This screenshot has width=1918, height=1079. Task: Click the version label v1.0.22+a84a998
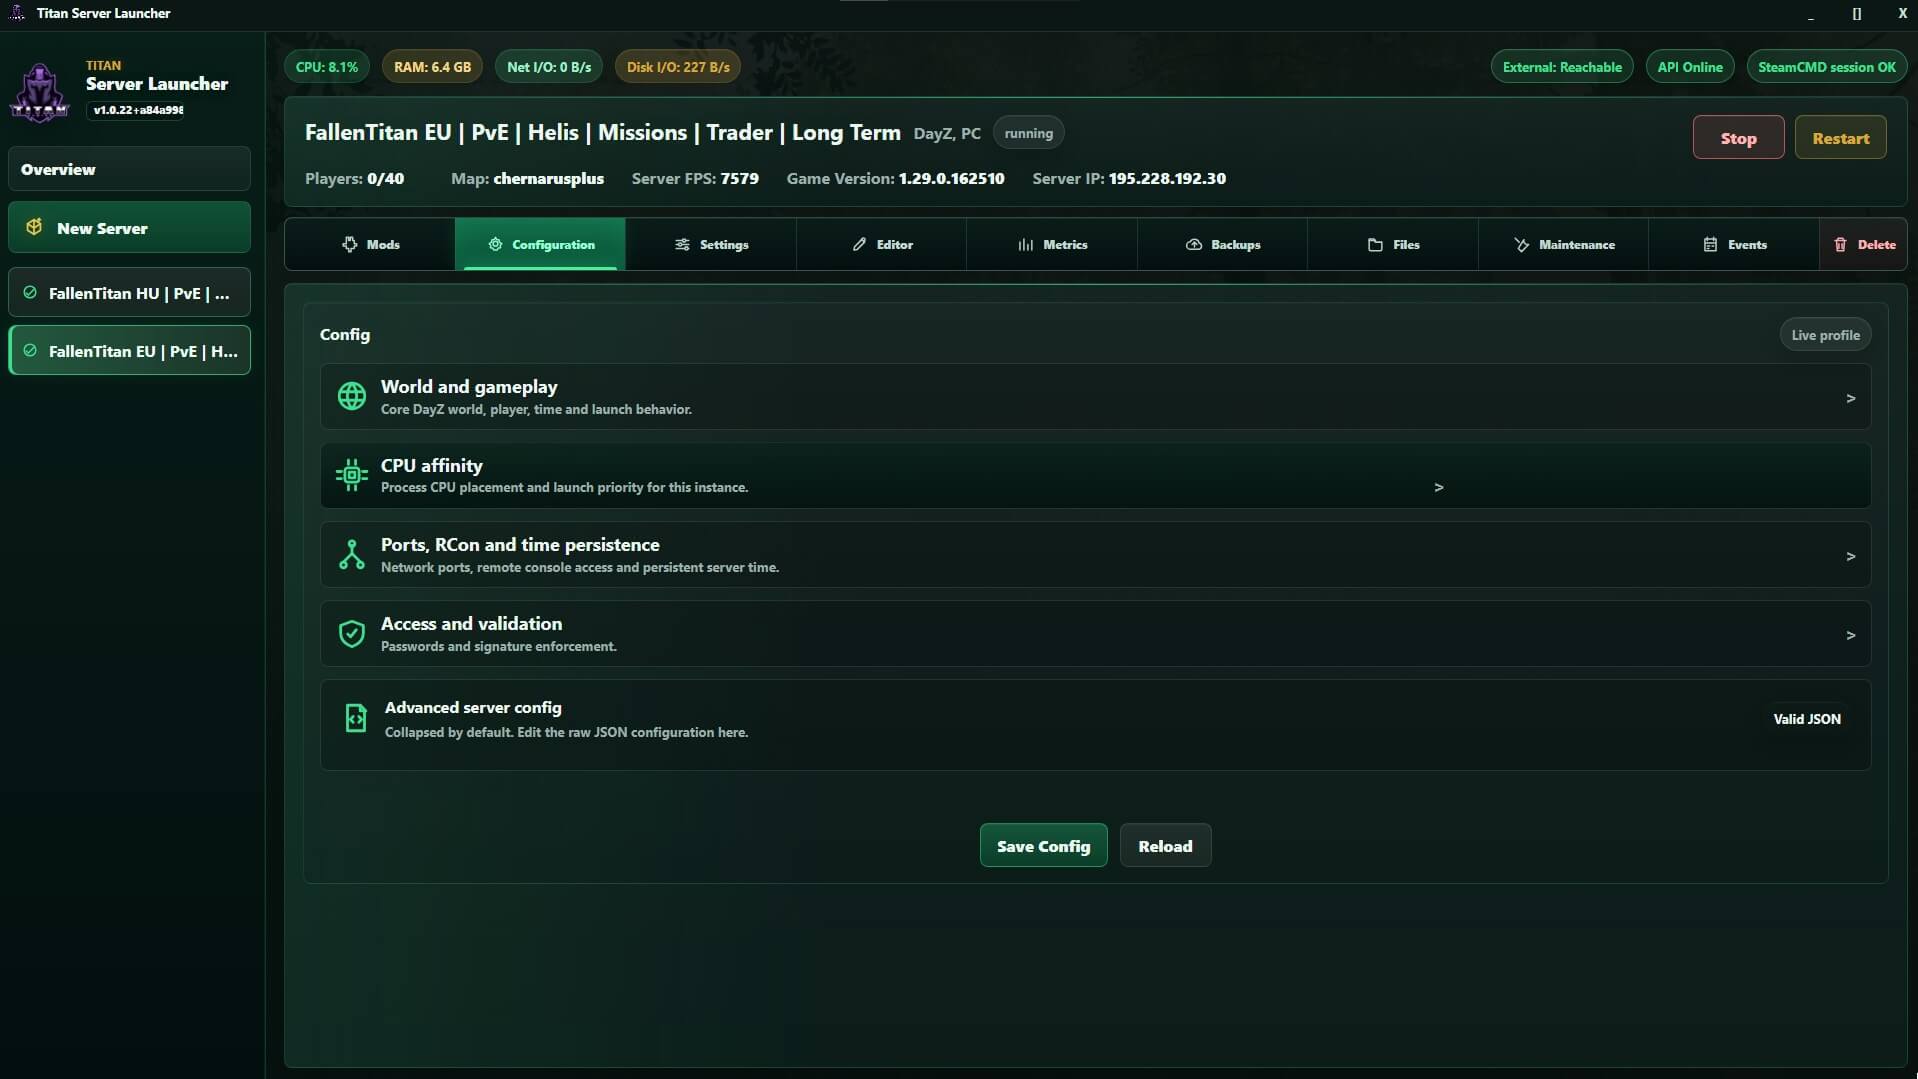(x=137, y=110)
